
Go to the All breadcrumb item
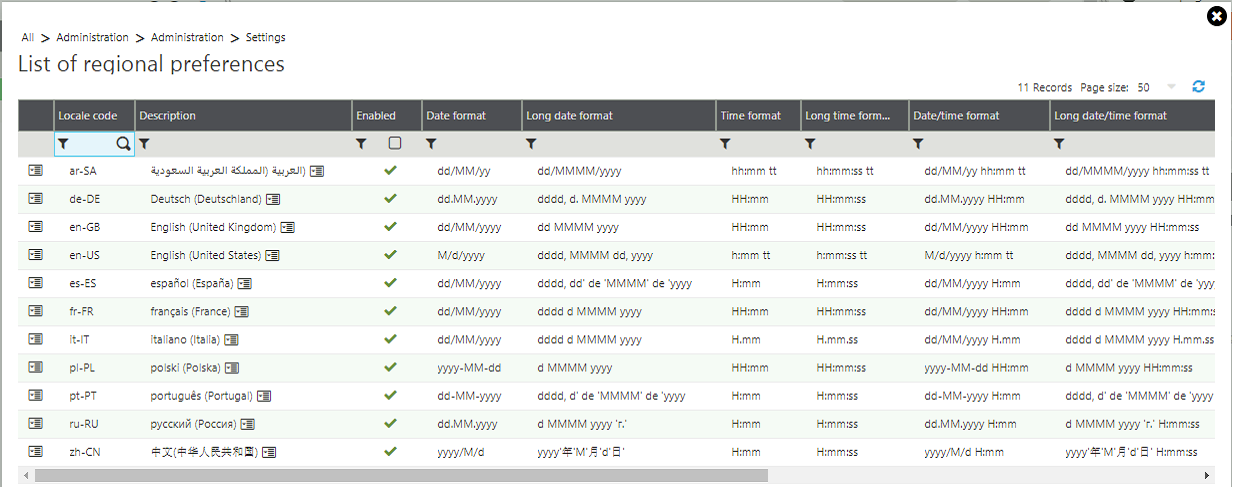(x=28, y=38)
